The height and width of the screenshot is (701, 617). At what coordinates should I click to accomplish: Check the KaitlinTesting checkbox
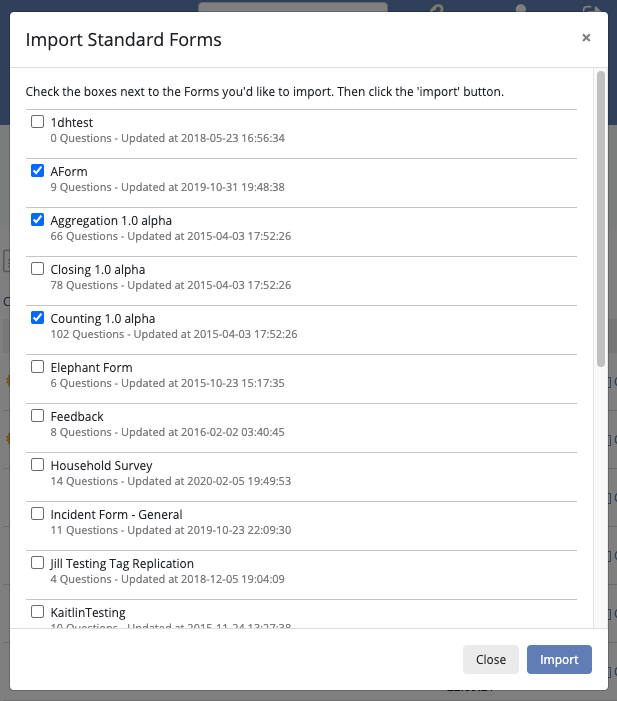click(38, 612)
